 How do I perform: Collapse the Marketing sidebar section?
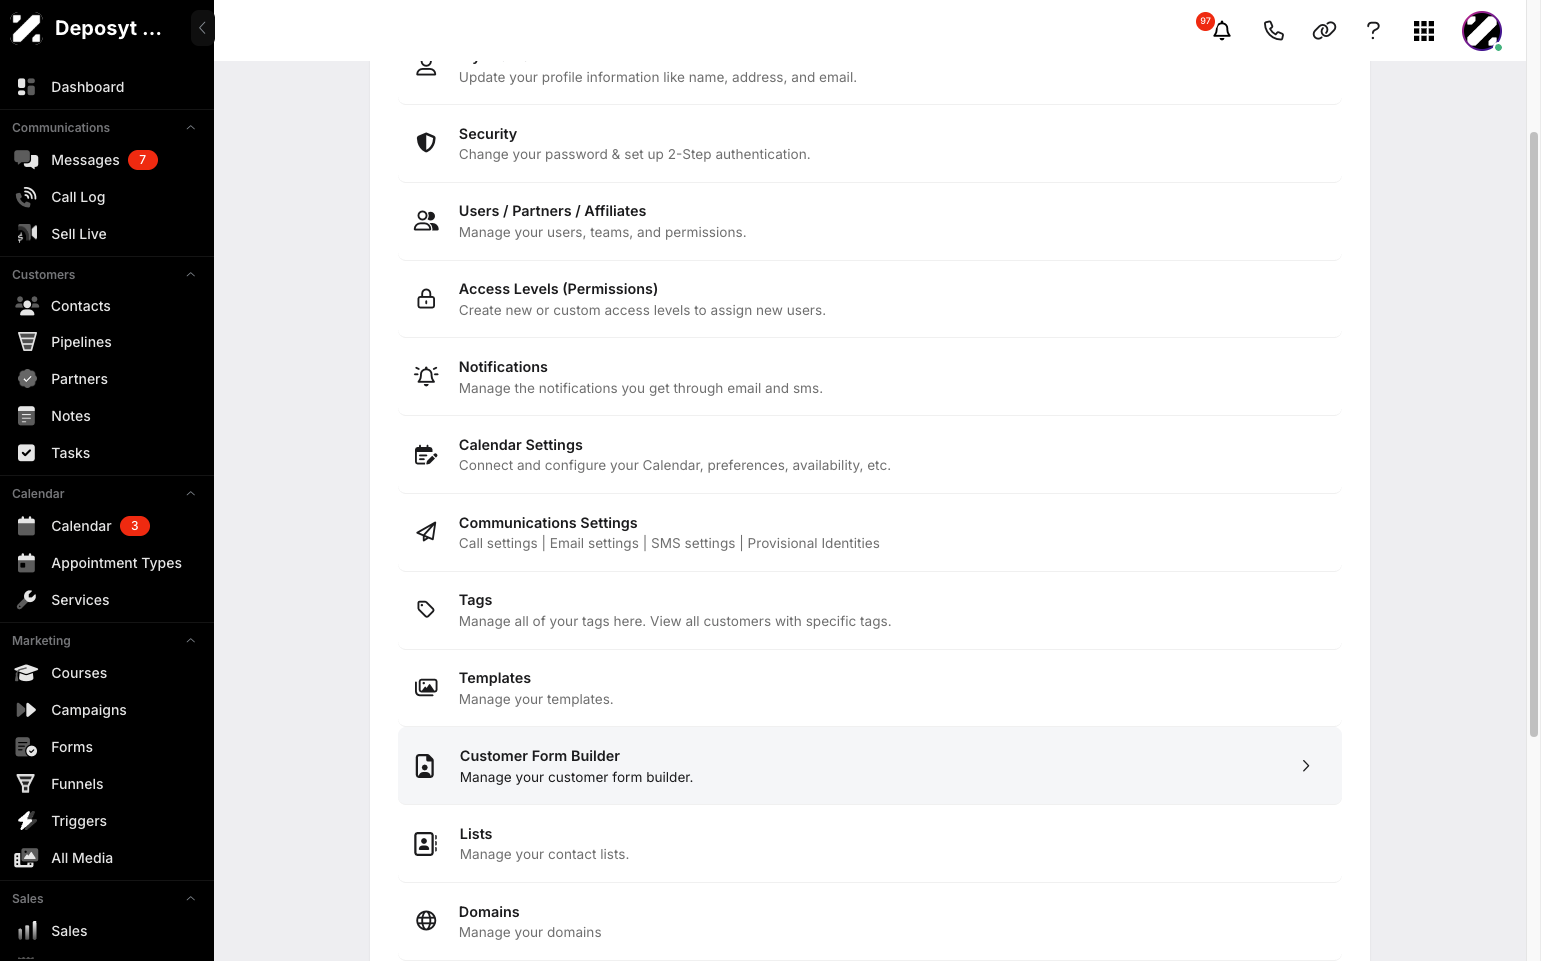(x=190, y=641)
